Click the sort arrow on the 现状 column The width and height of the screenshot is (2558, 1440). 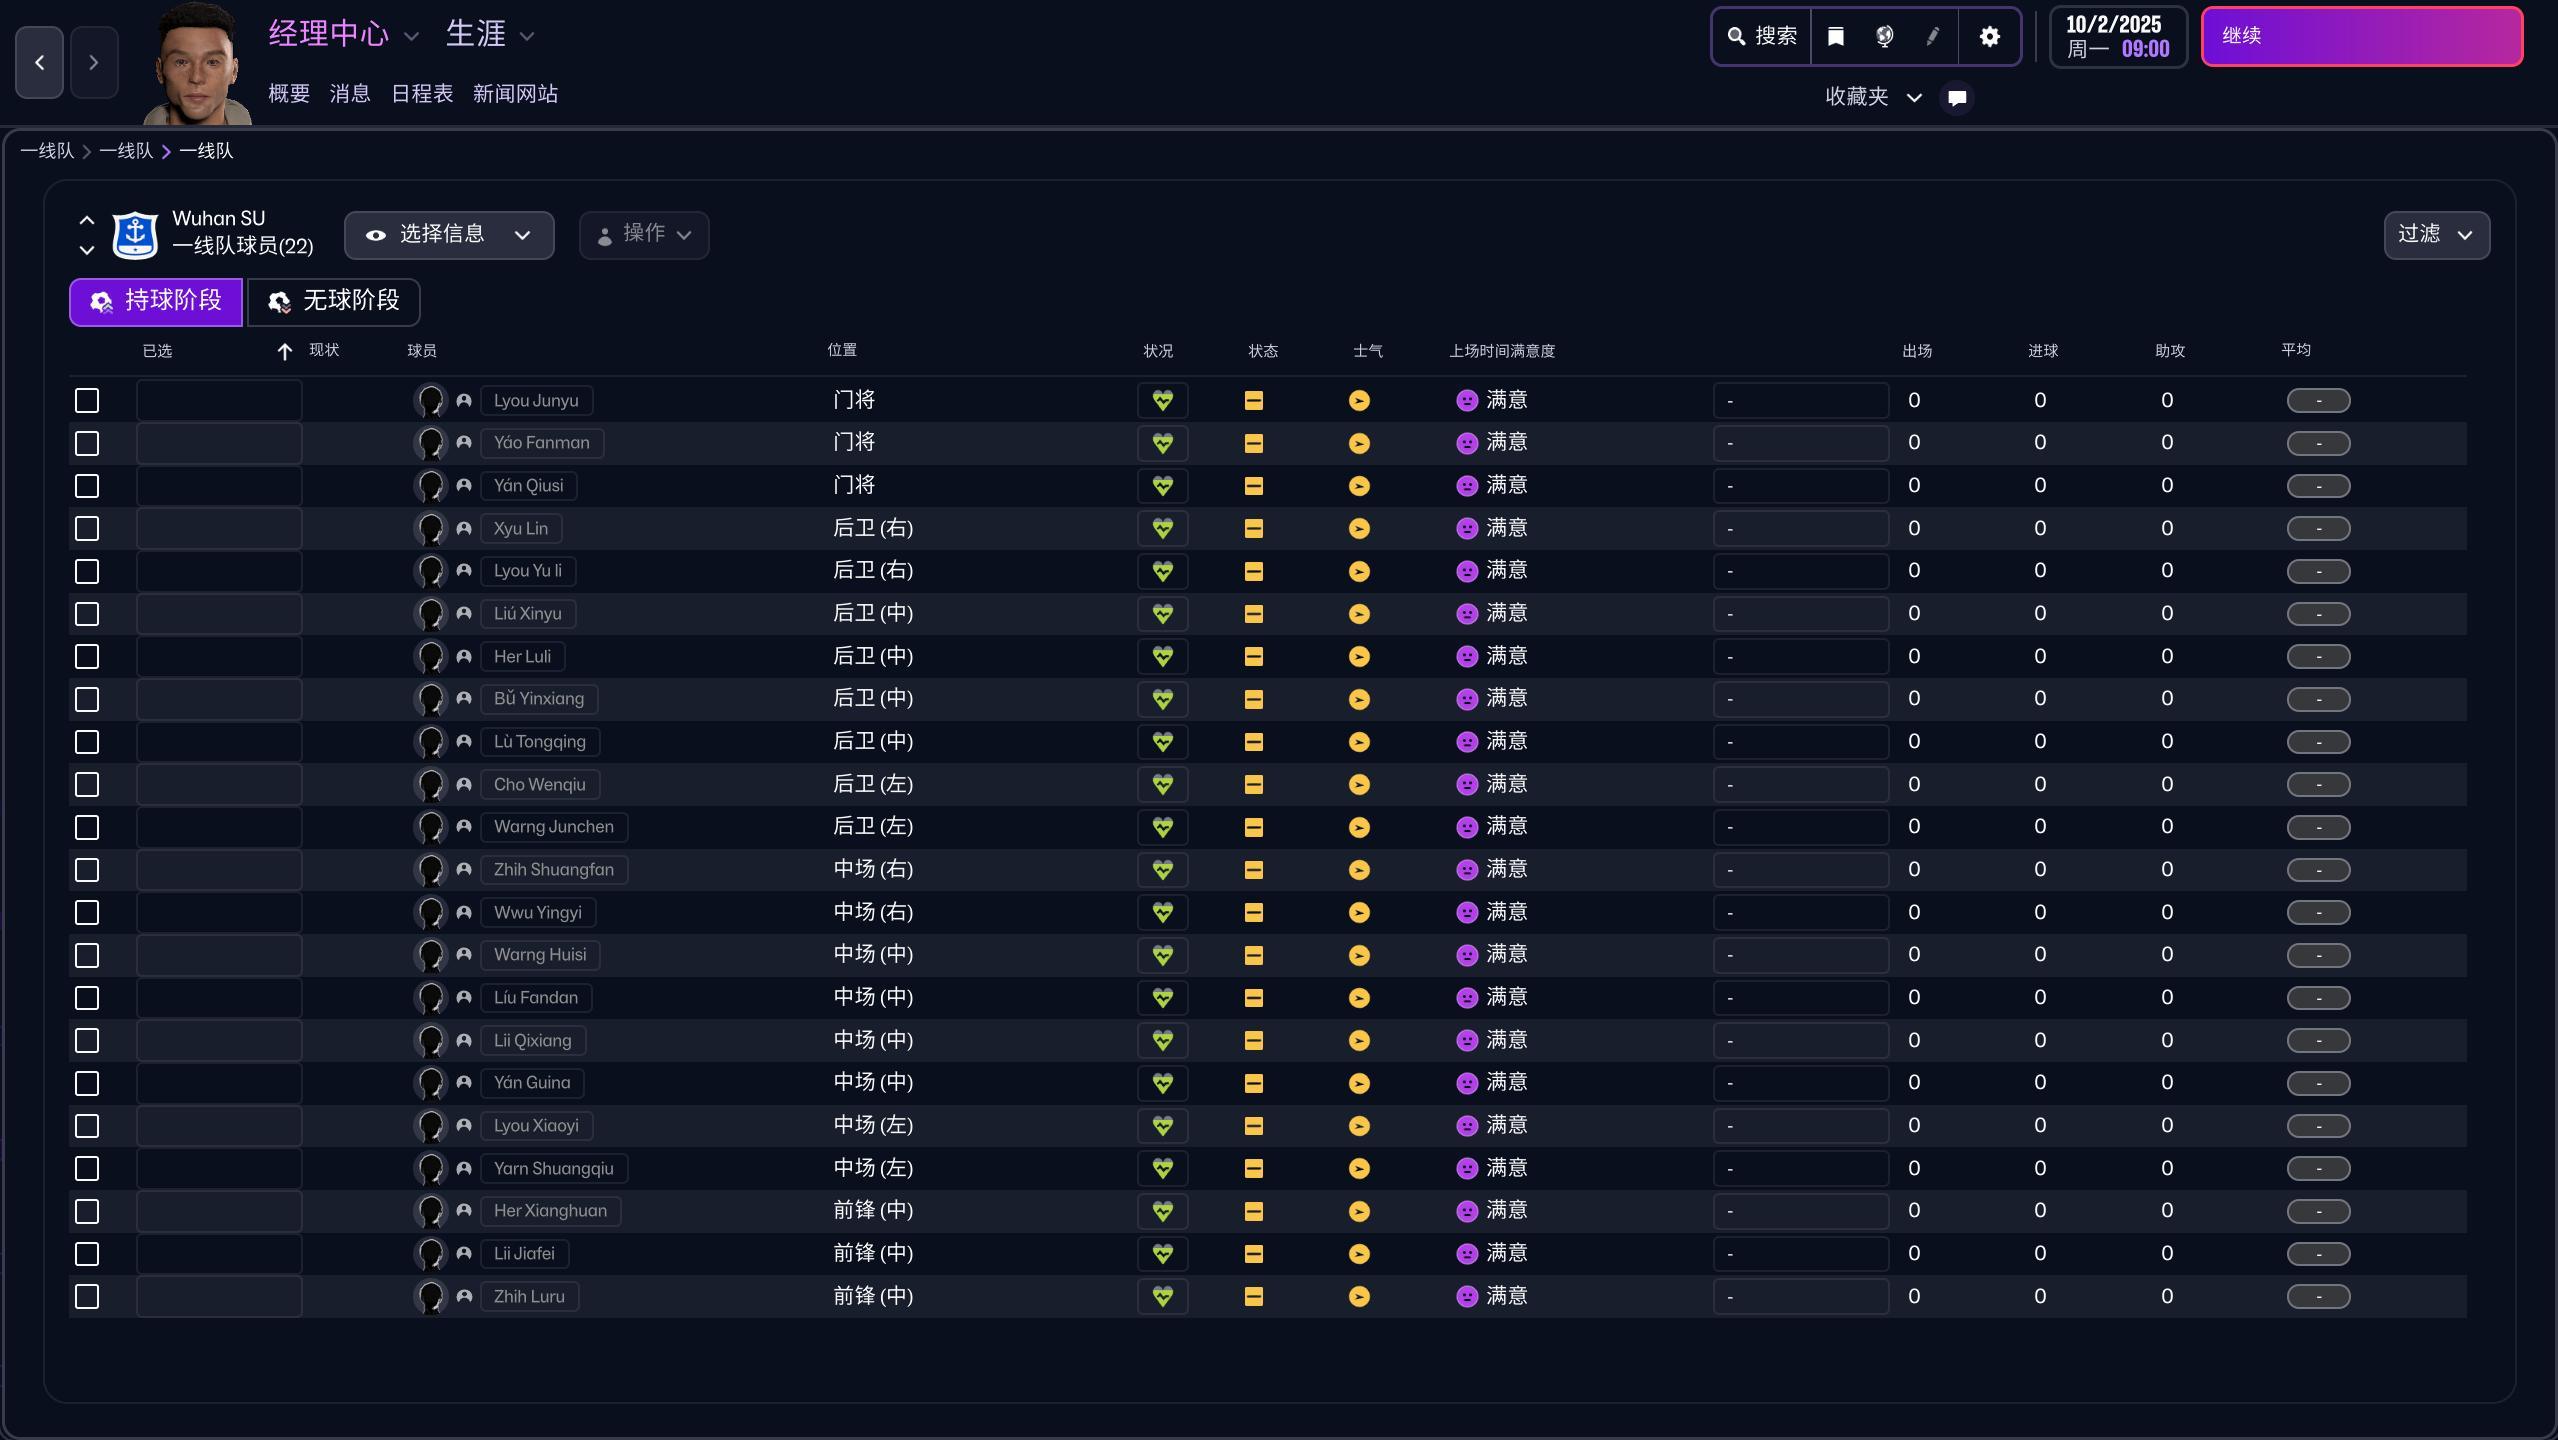pos(283,351)
